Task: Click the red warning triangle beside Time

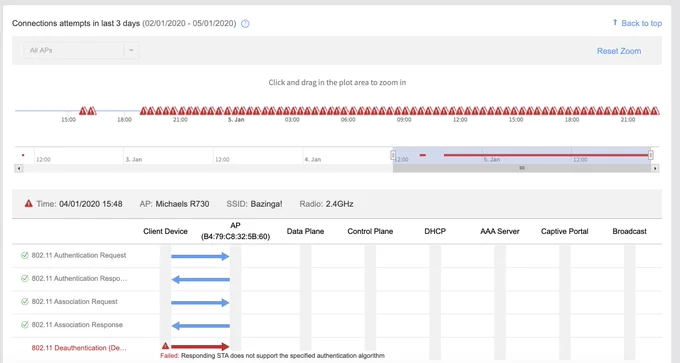Action: (x=29, y=203)
